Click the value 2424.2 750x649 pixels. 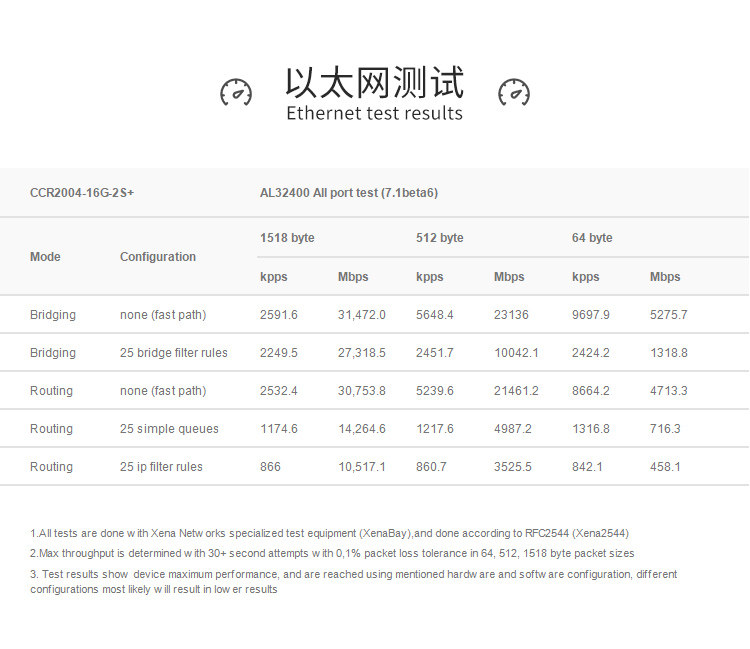click(x=591, y=353)
